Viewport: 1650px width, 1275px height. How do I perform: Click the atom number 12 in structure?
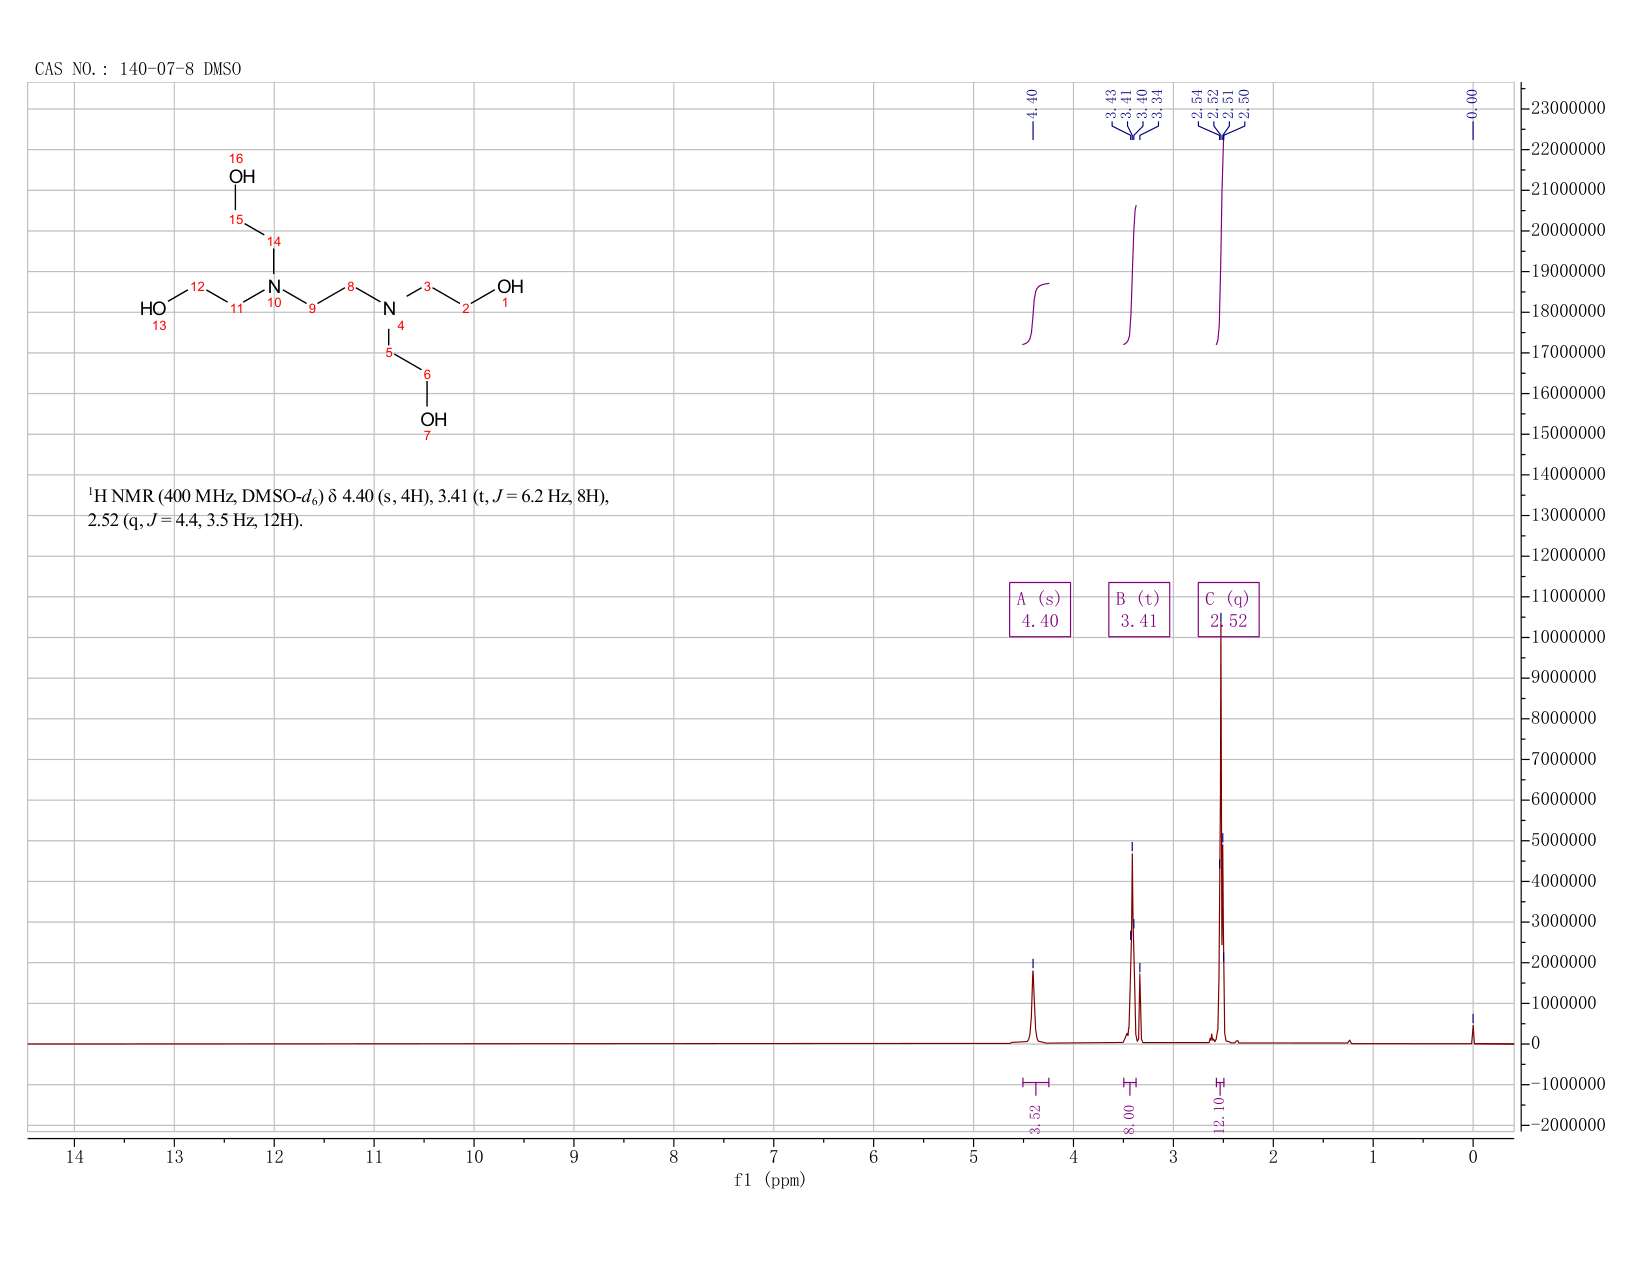point(198,287)
